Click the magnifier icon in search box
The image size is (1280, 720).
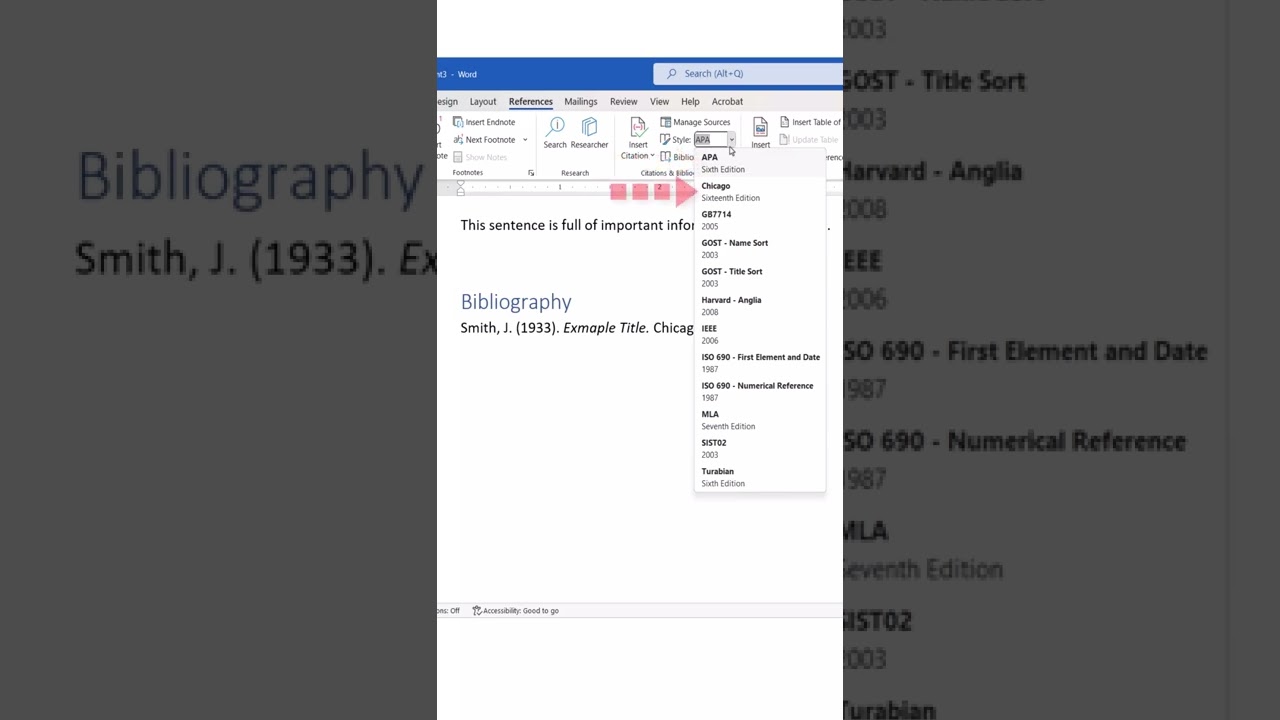[672, 73]
